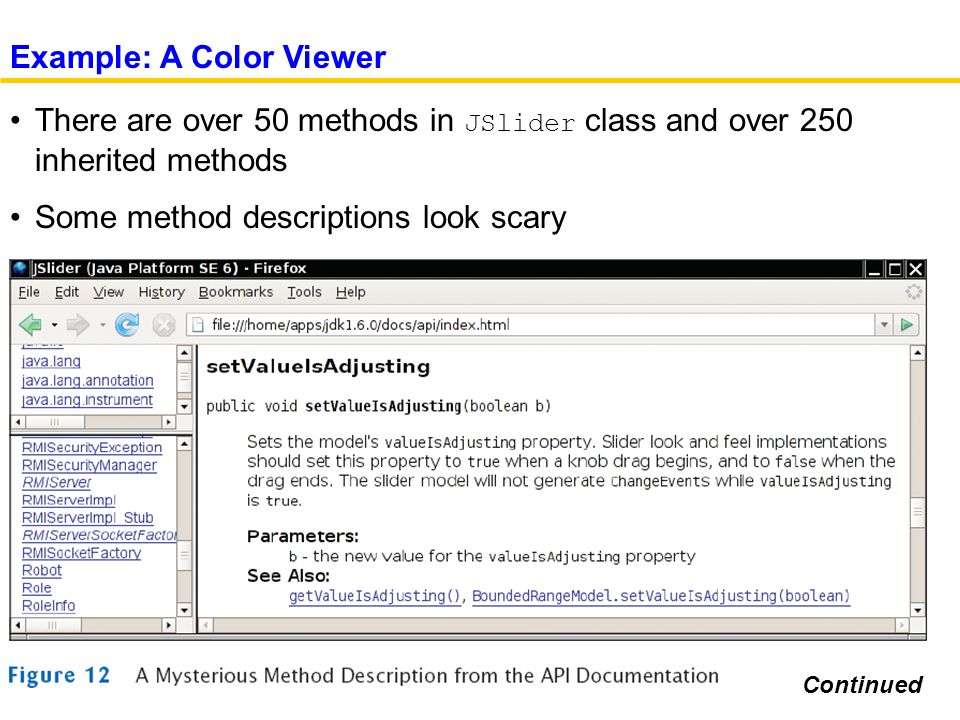Viewport: 960px width, 720px height.
Task: Open the Back history dropdown arrow
Action: (54, 325)
